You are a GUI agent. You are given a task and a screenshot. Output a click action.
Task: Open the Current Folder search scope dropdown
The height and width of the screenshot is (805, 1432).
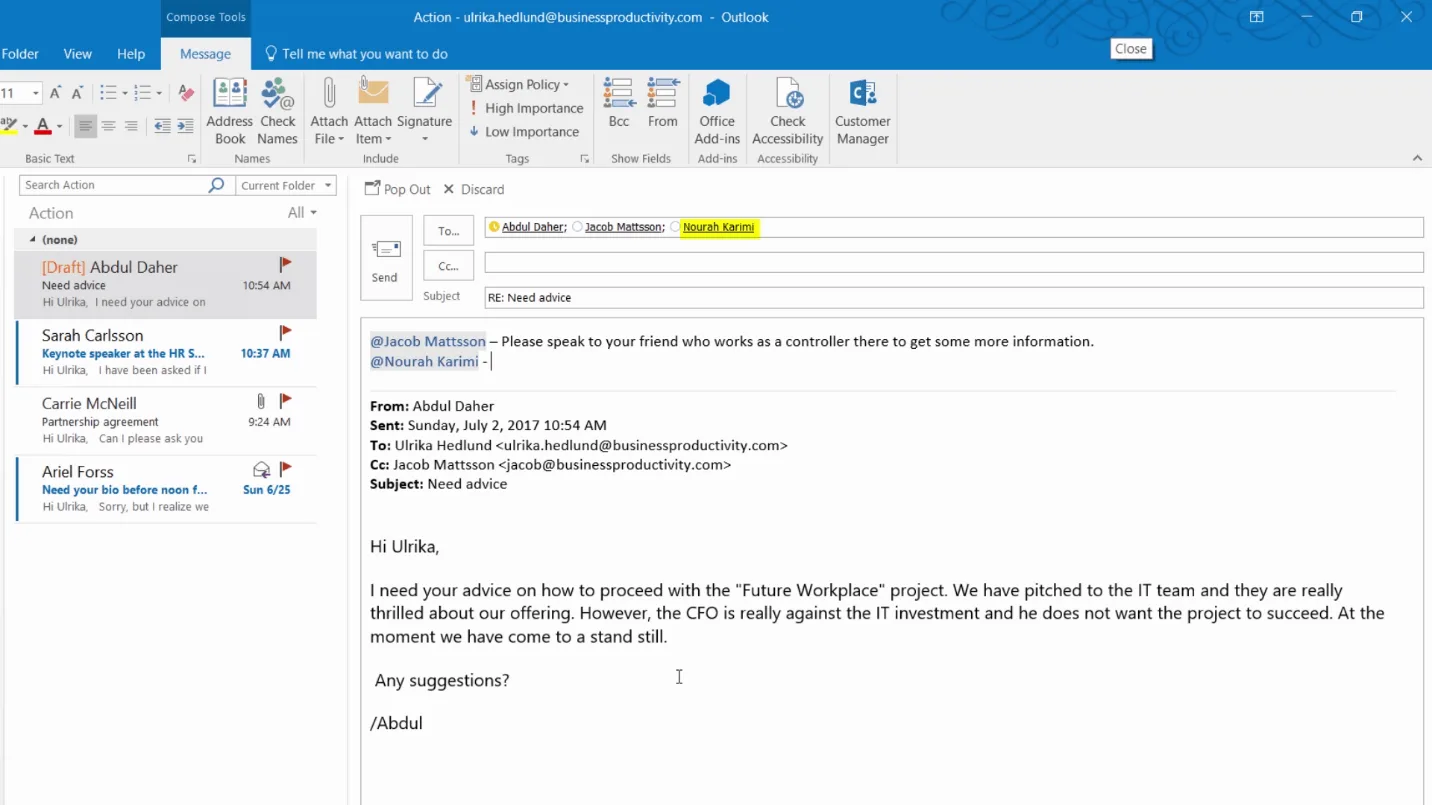[286, 185]
